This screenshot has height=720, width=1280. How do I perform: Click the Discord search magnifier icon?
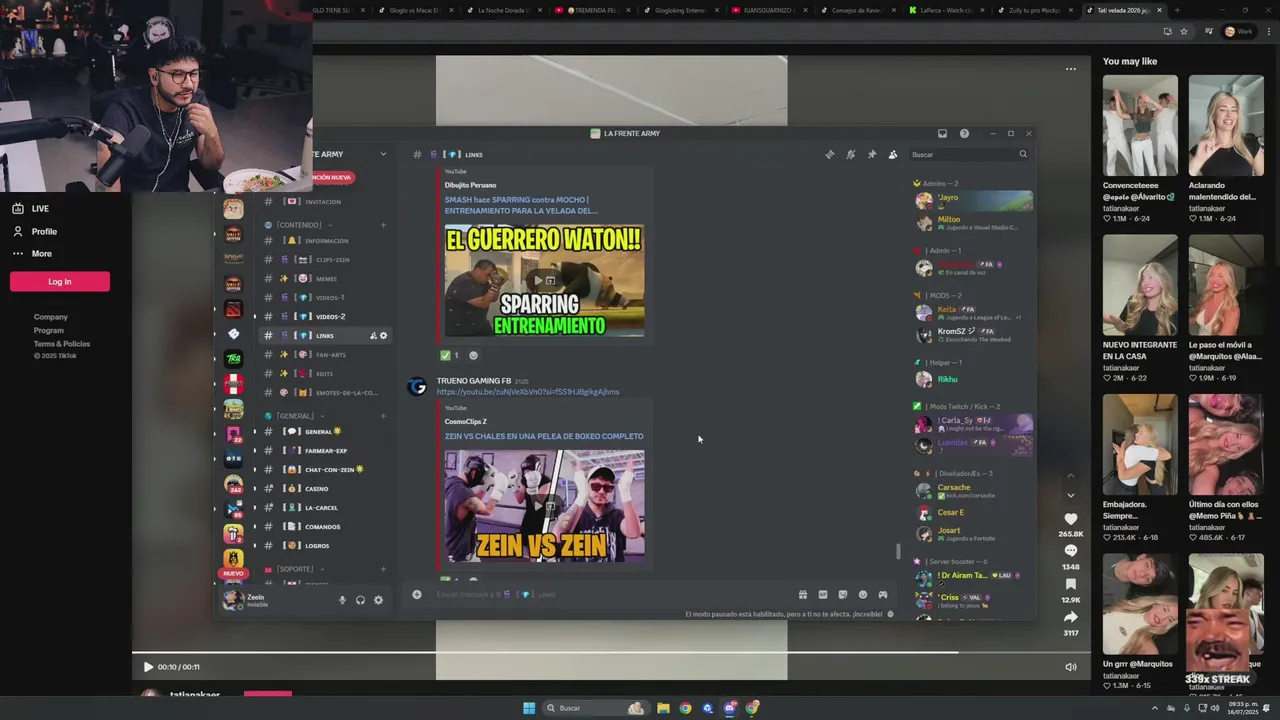(x=1023, y=154)
